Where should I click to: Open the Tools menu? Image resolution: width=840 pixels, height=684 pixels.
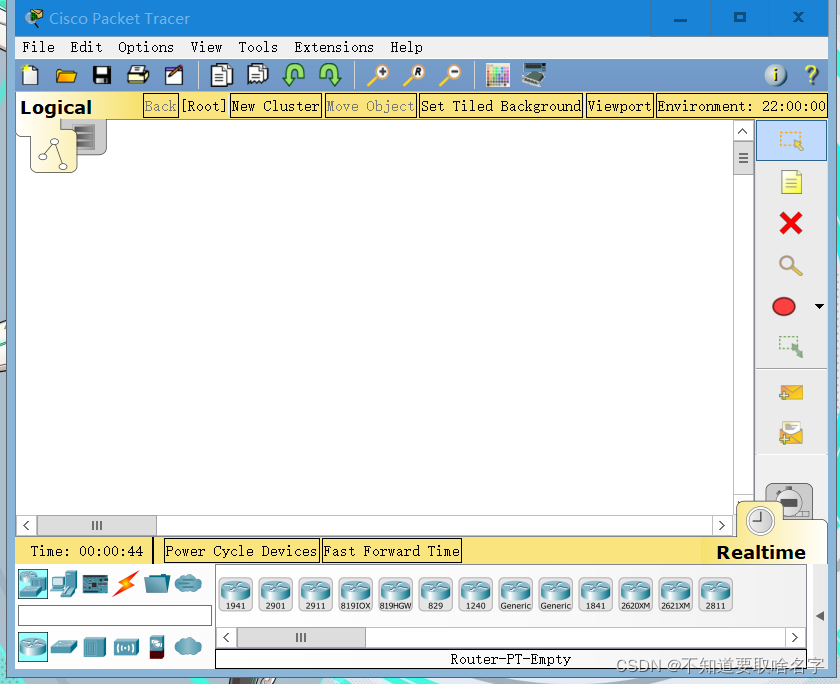click(x=258, y=47)
